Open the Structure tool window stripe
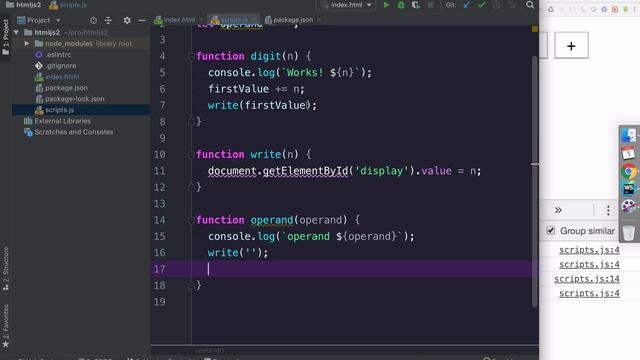 tap(6, 268)
